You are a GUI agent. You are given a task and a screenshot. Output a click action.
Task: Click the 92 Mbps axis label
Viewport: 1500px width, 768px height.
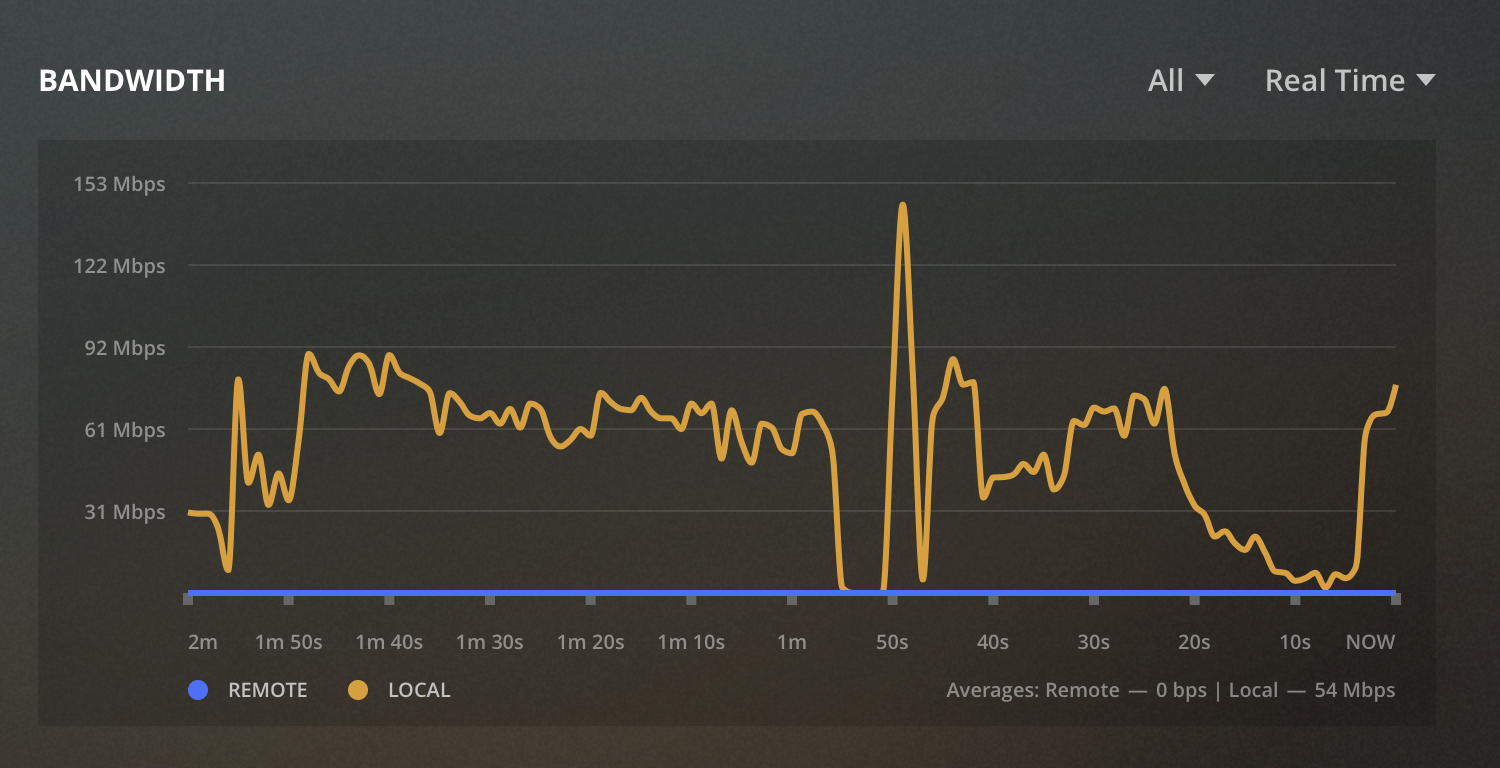click(125, 348)
